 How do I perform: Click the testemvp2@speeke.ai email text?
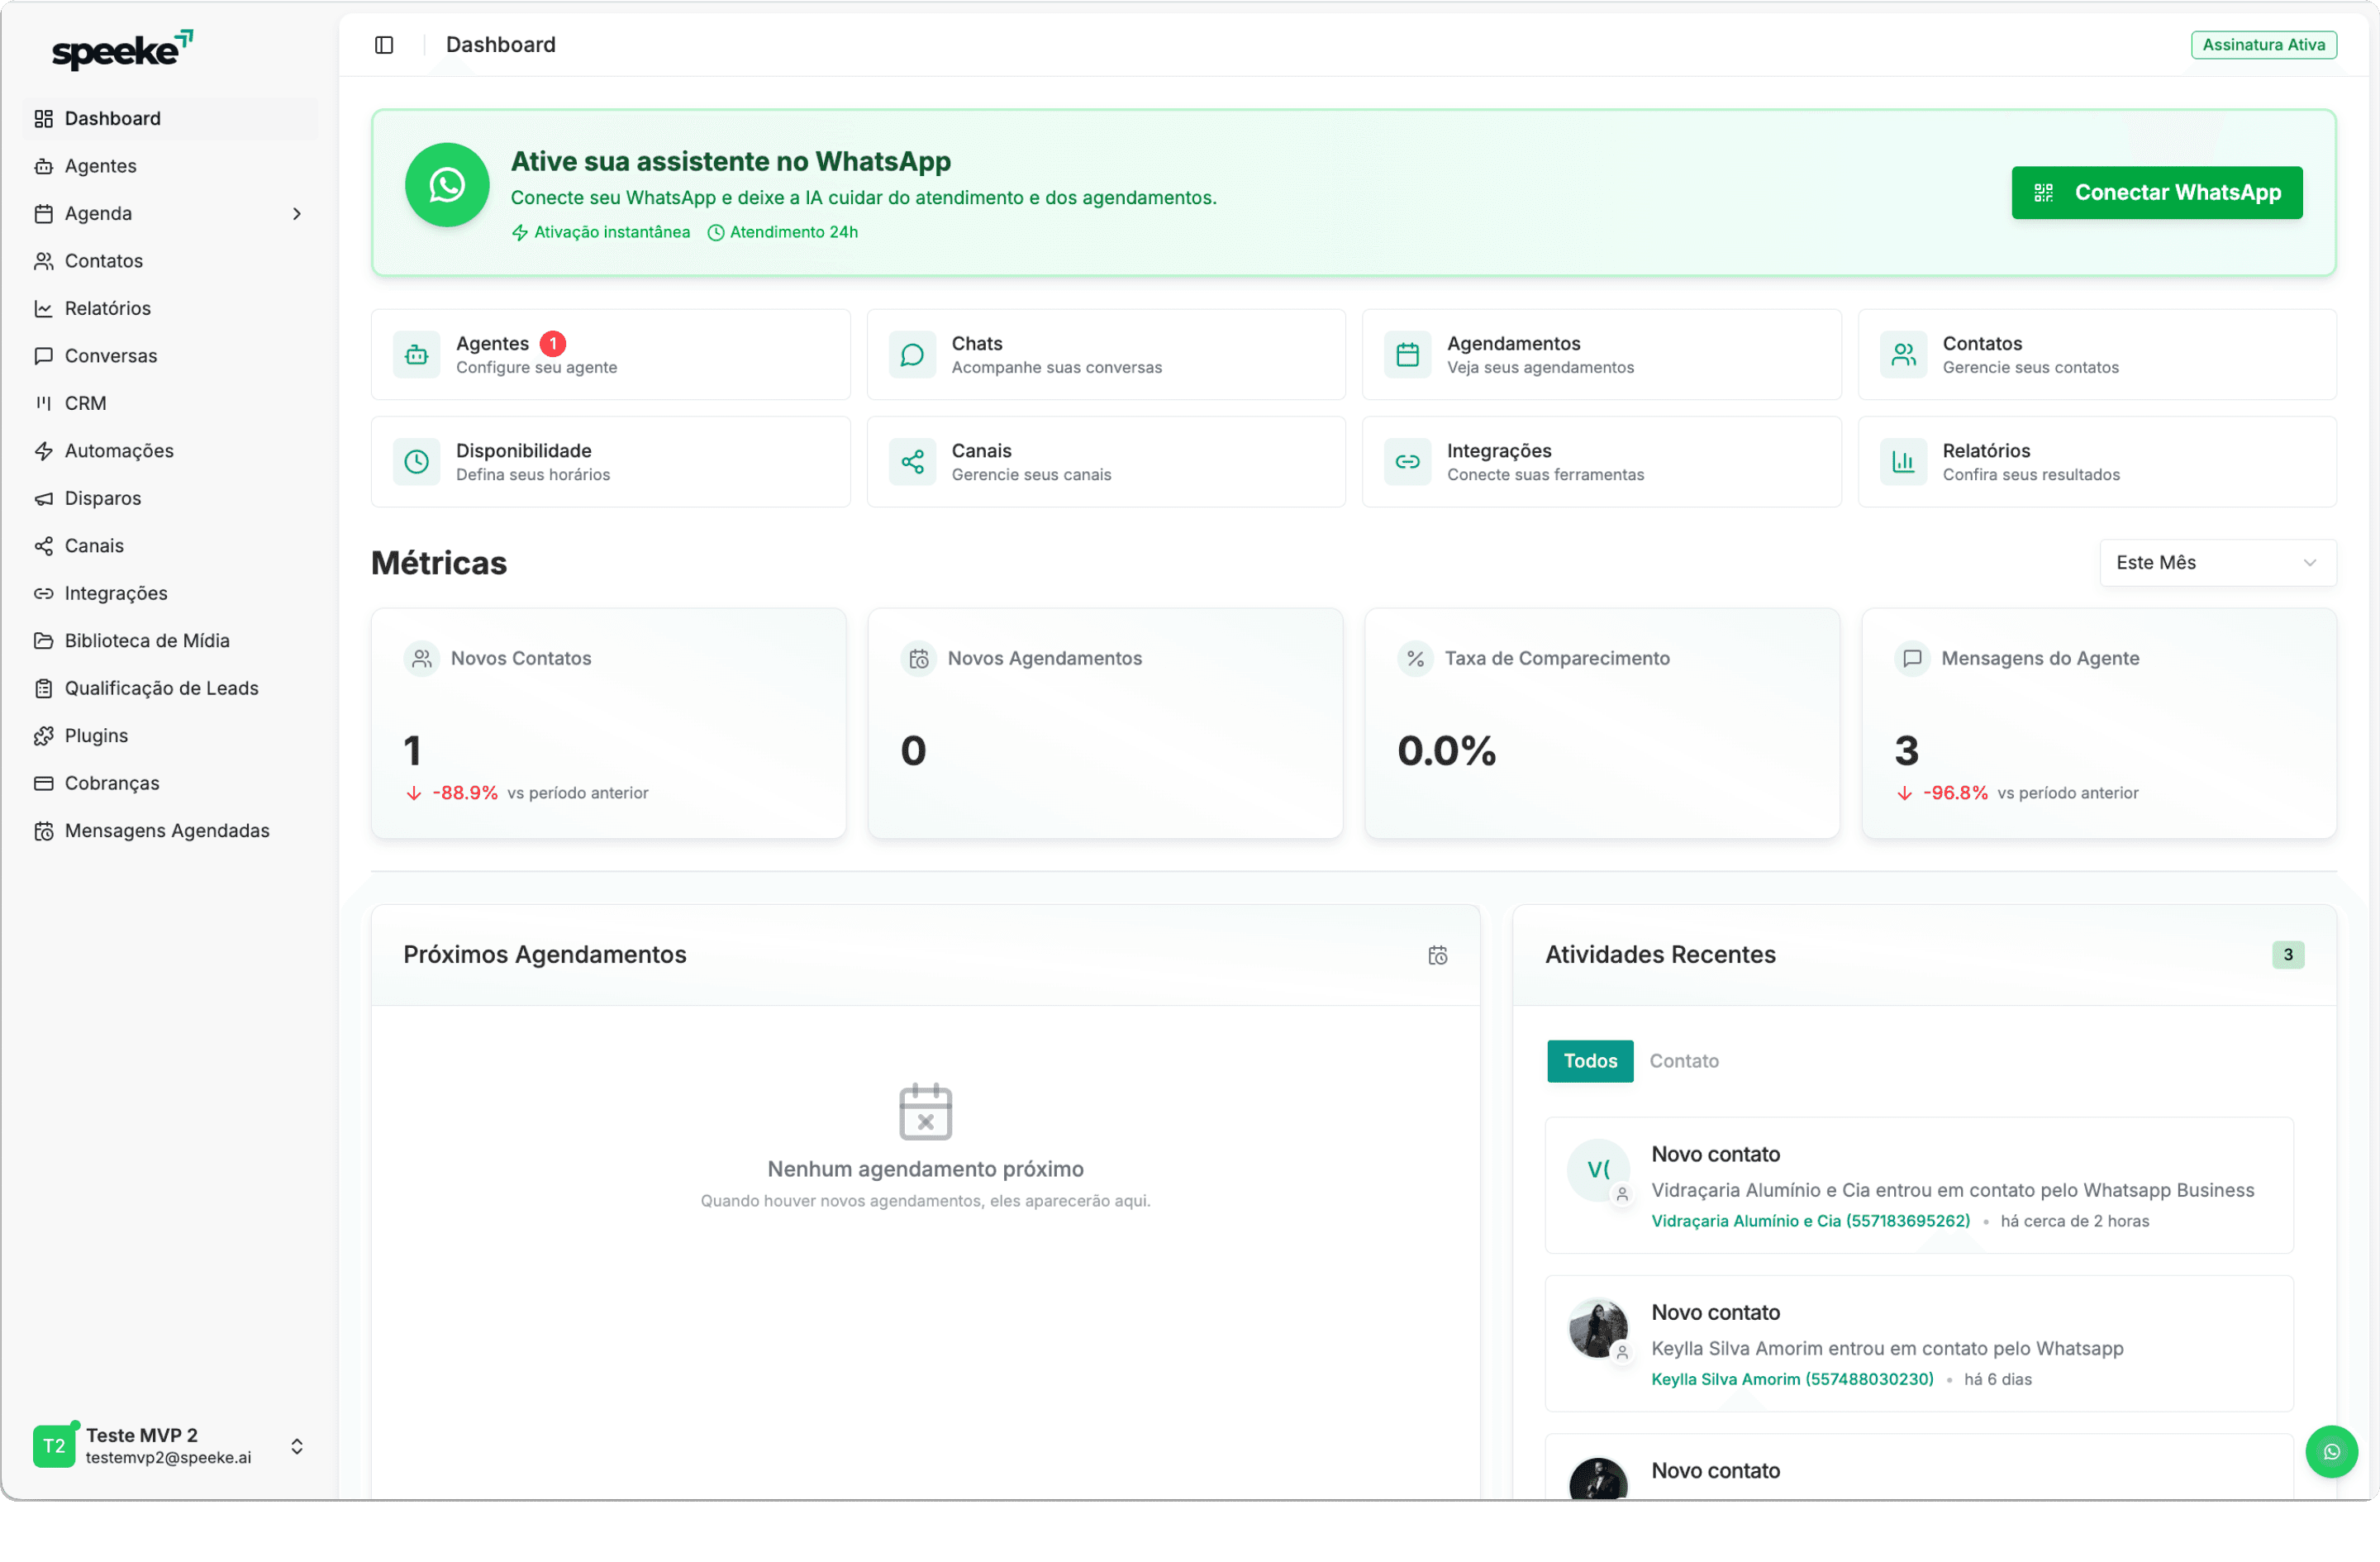168,1458
